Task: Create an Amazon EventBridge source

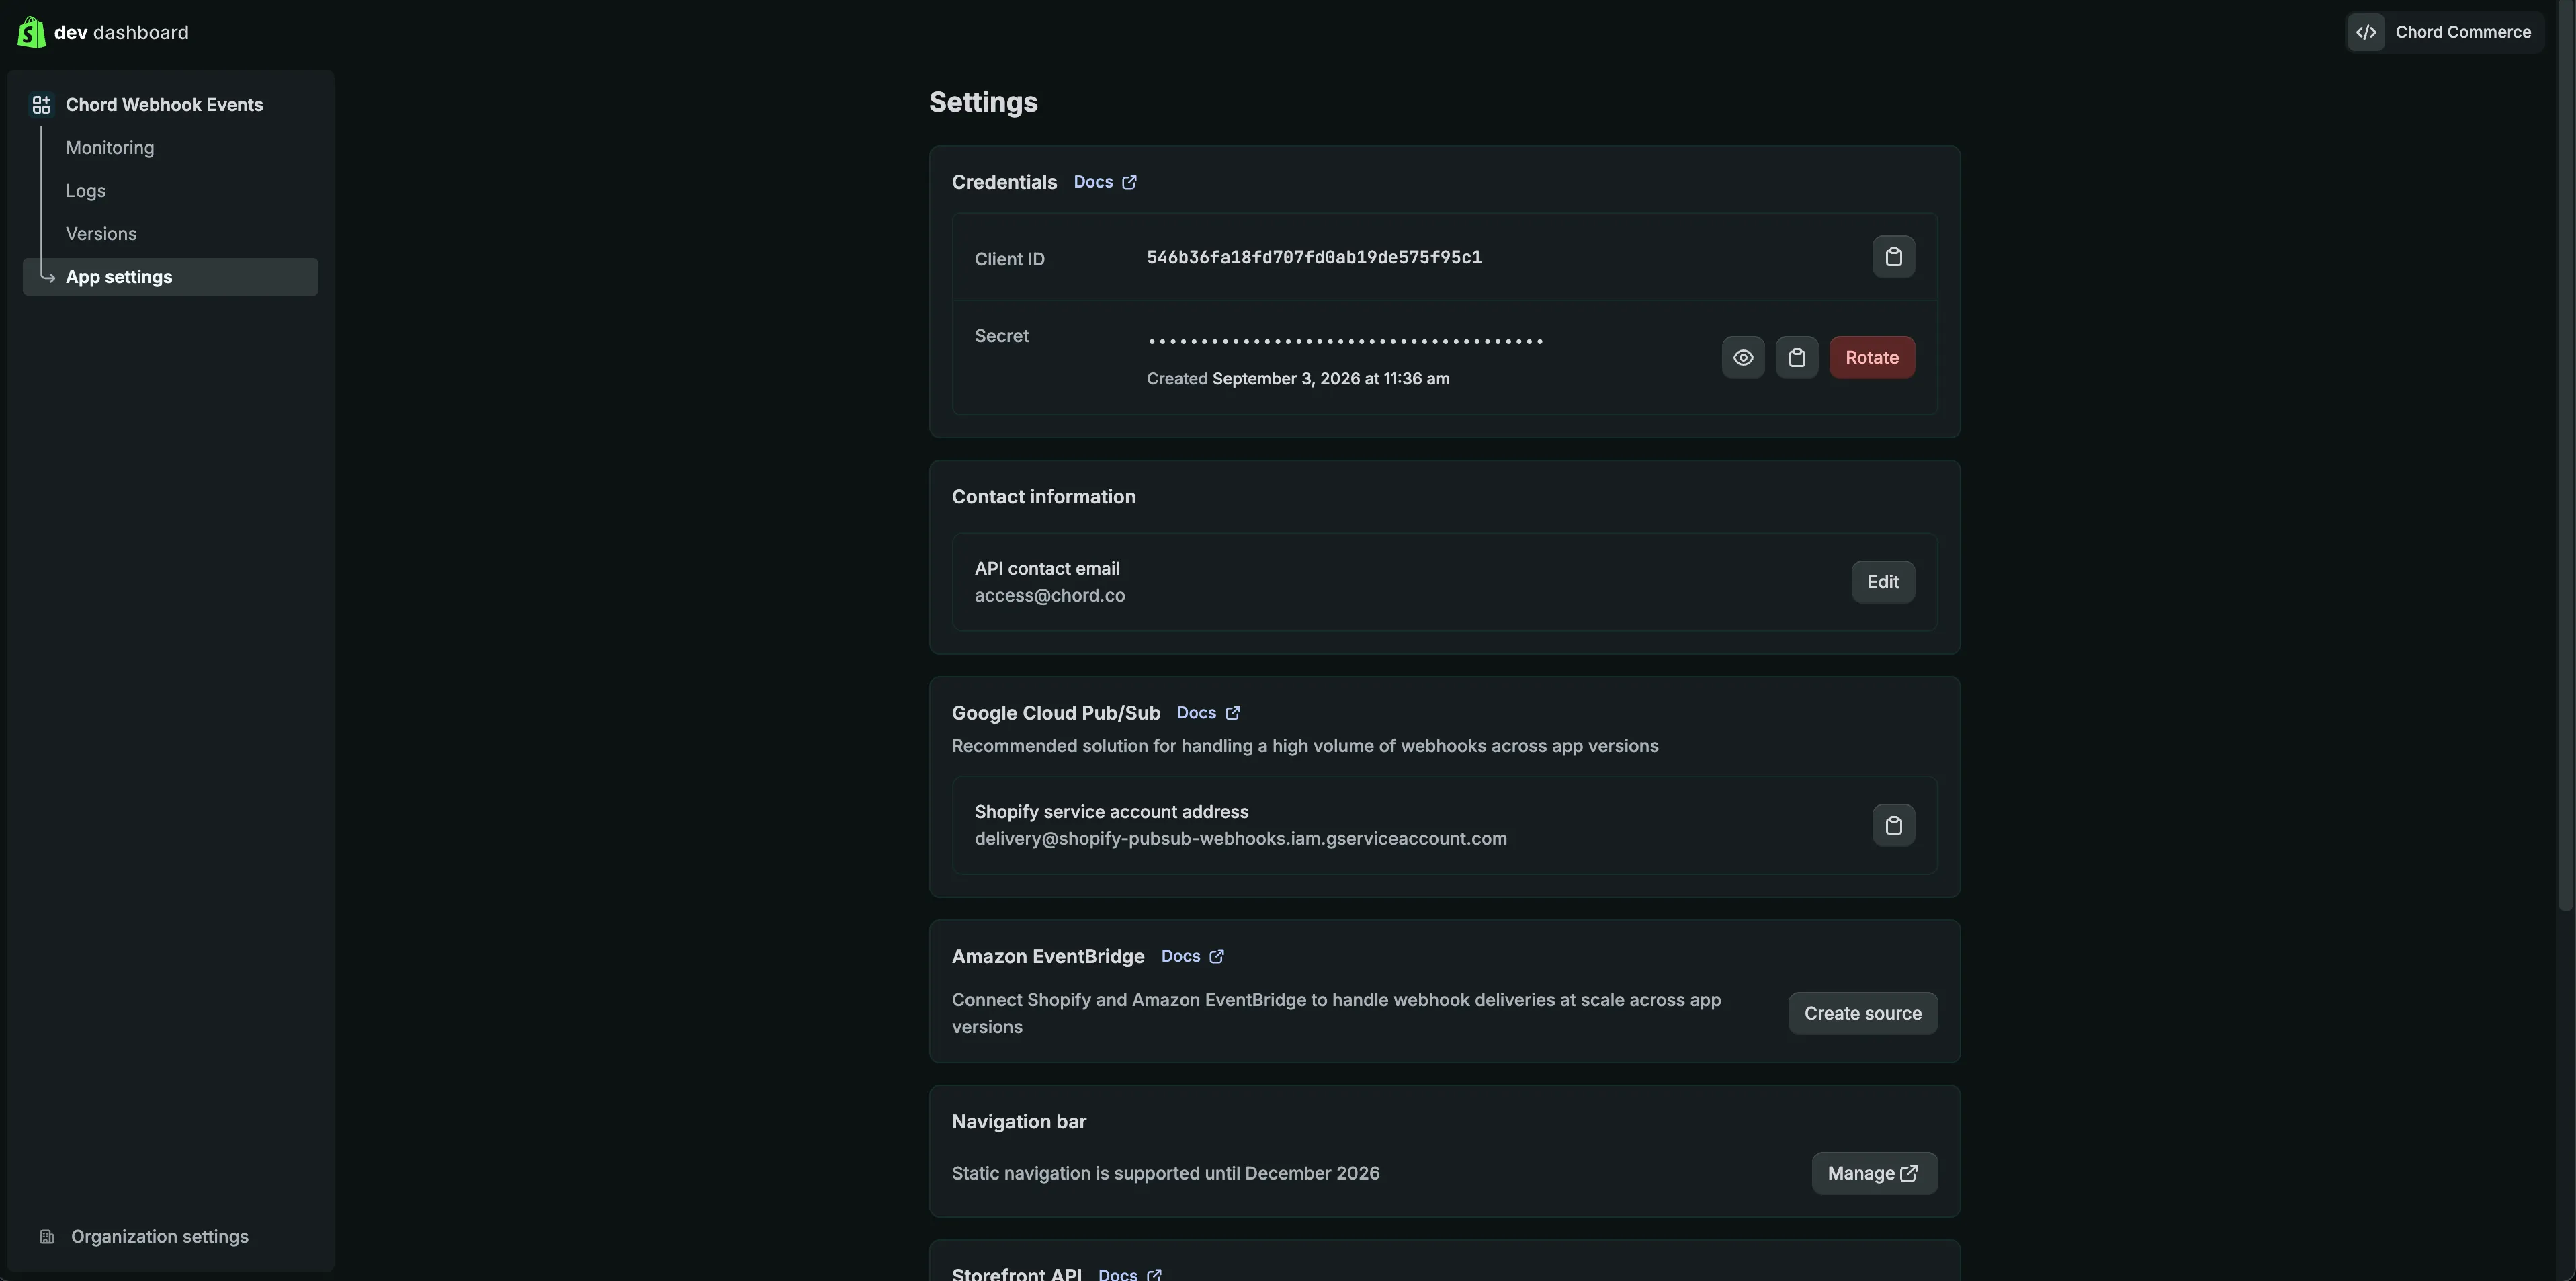Action: [1862, 1013]
